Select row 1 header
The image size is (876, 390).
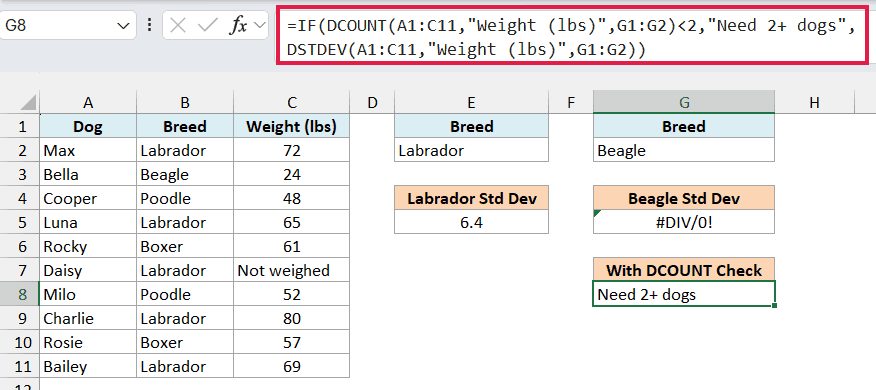20,126
